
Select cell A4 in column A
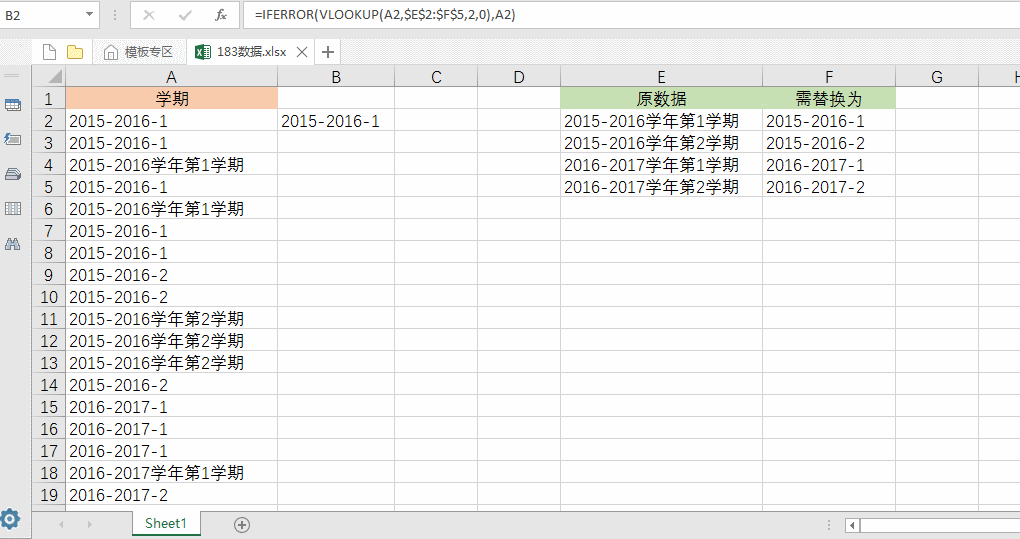click(172, 164)
